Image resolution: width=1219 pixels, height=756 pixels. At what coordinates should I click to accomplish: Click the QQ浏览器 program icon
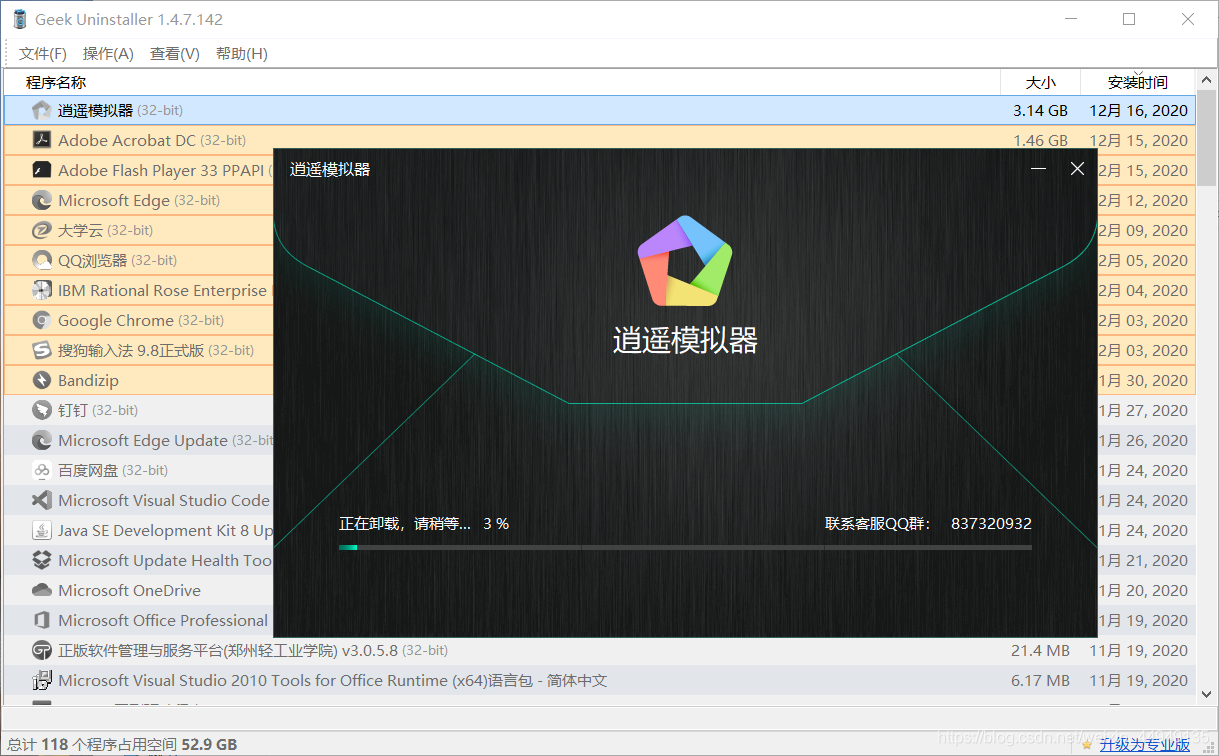(x=41, y=260)
